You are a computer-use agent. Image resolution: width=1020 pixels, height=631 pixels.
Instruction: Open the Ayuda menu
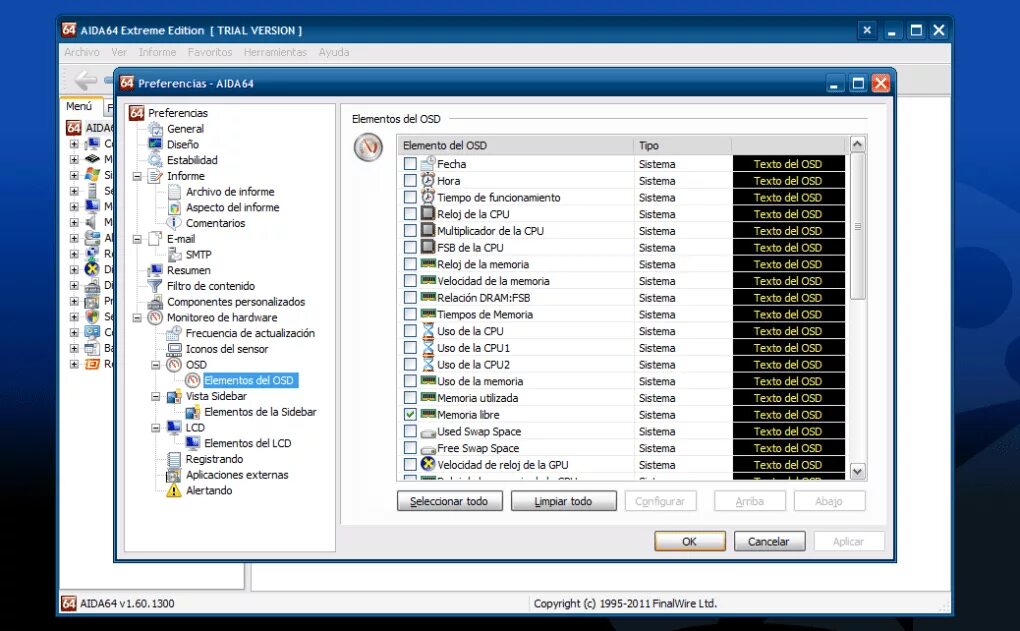point(334,52)
